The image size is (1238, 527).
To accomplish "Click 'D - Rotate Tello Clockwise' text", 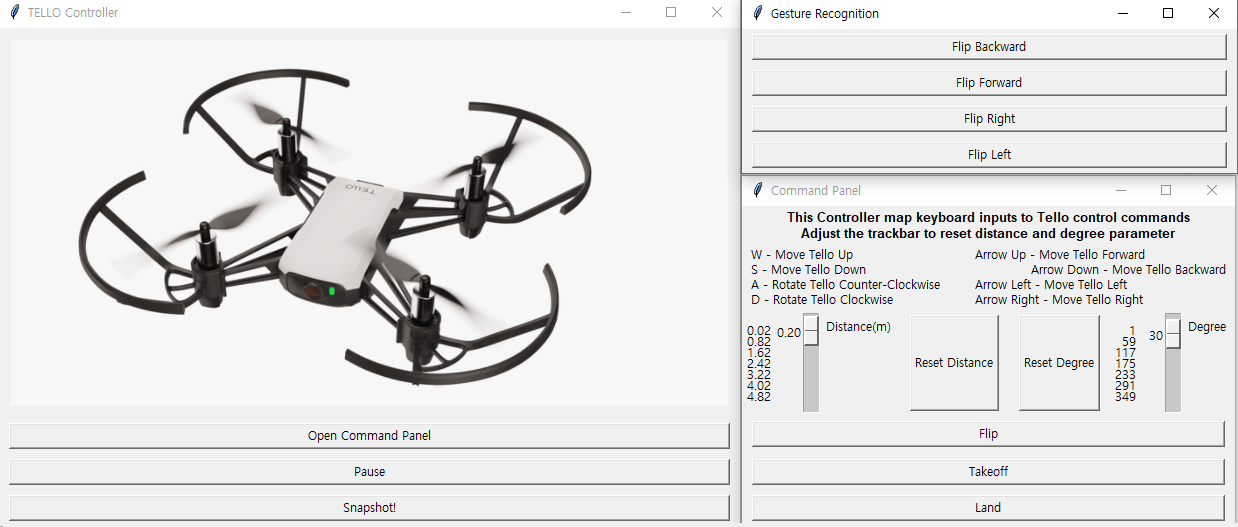I will coord(822,300).
